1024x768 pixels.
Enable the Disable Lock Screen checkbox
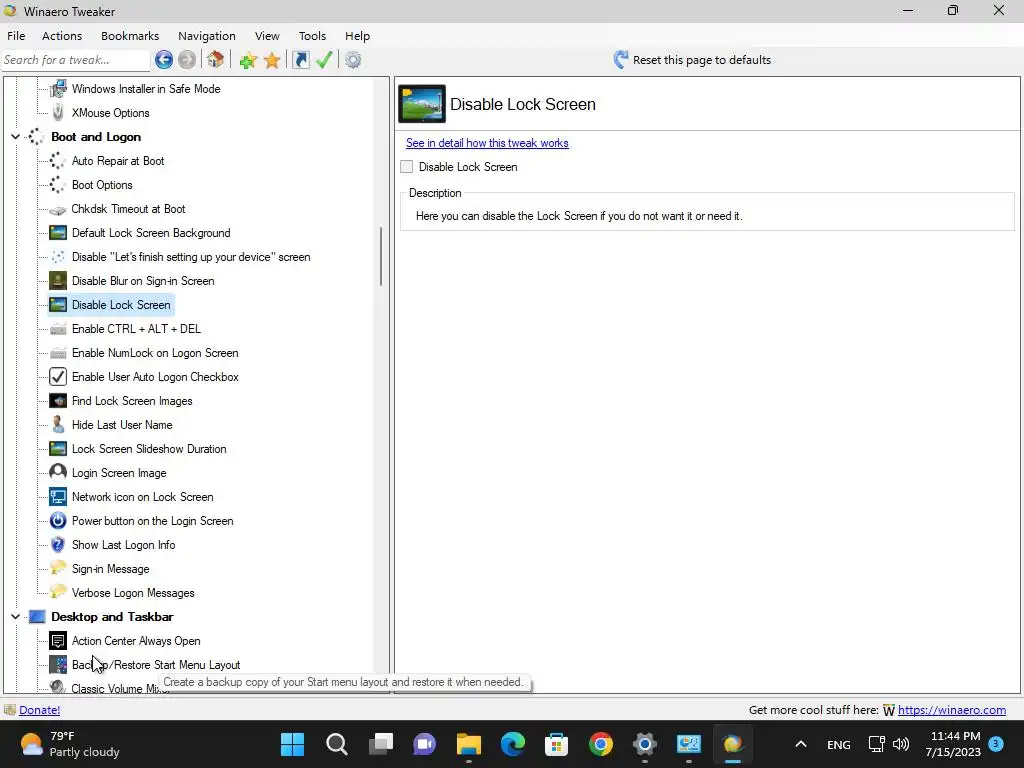407,167
